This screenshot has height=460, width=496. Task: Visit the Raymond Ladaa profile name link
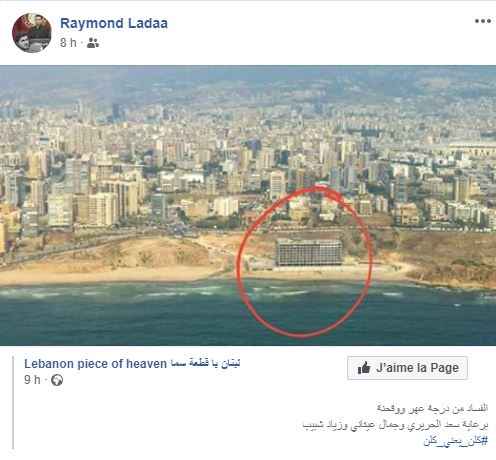[x=114, y=23]
